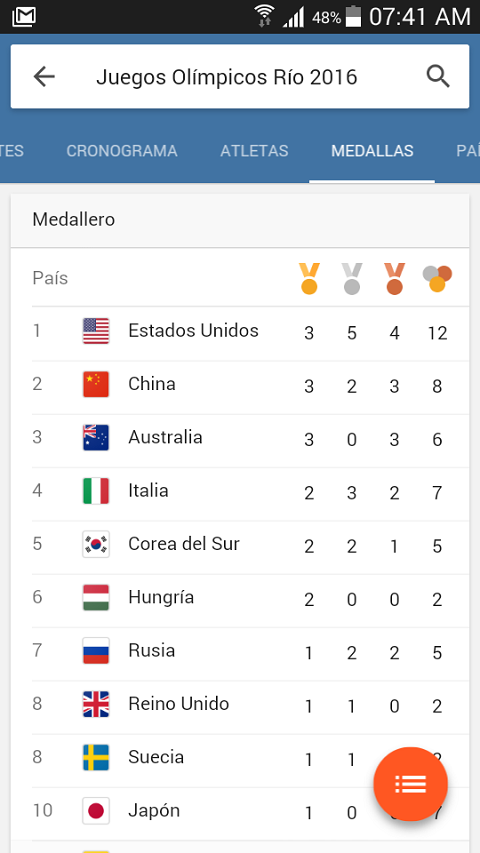Viewport: 480px width, 853px height.
Task: Switch to the ATLETAS tab
Action: 254,151
